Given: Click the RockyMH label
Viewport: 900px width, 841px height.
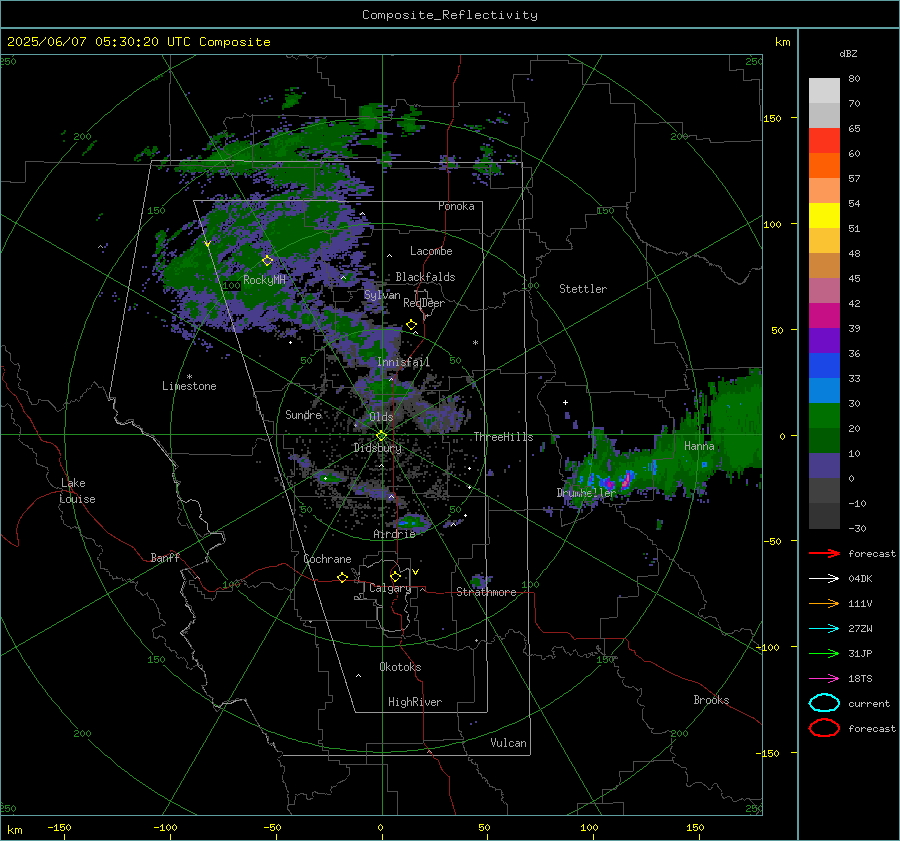Looking at the screenshot, I should [264, 280].
